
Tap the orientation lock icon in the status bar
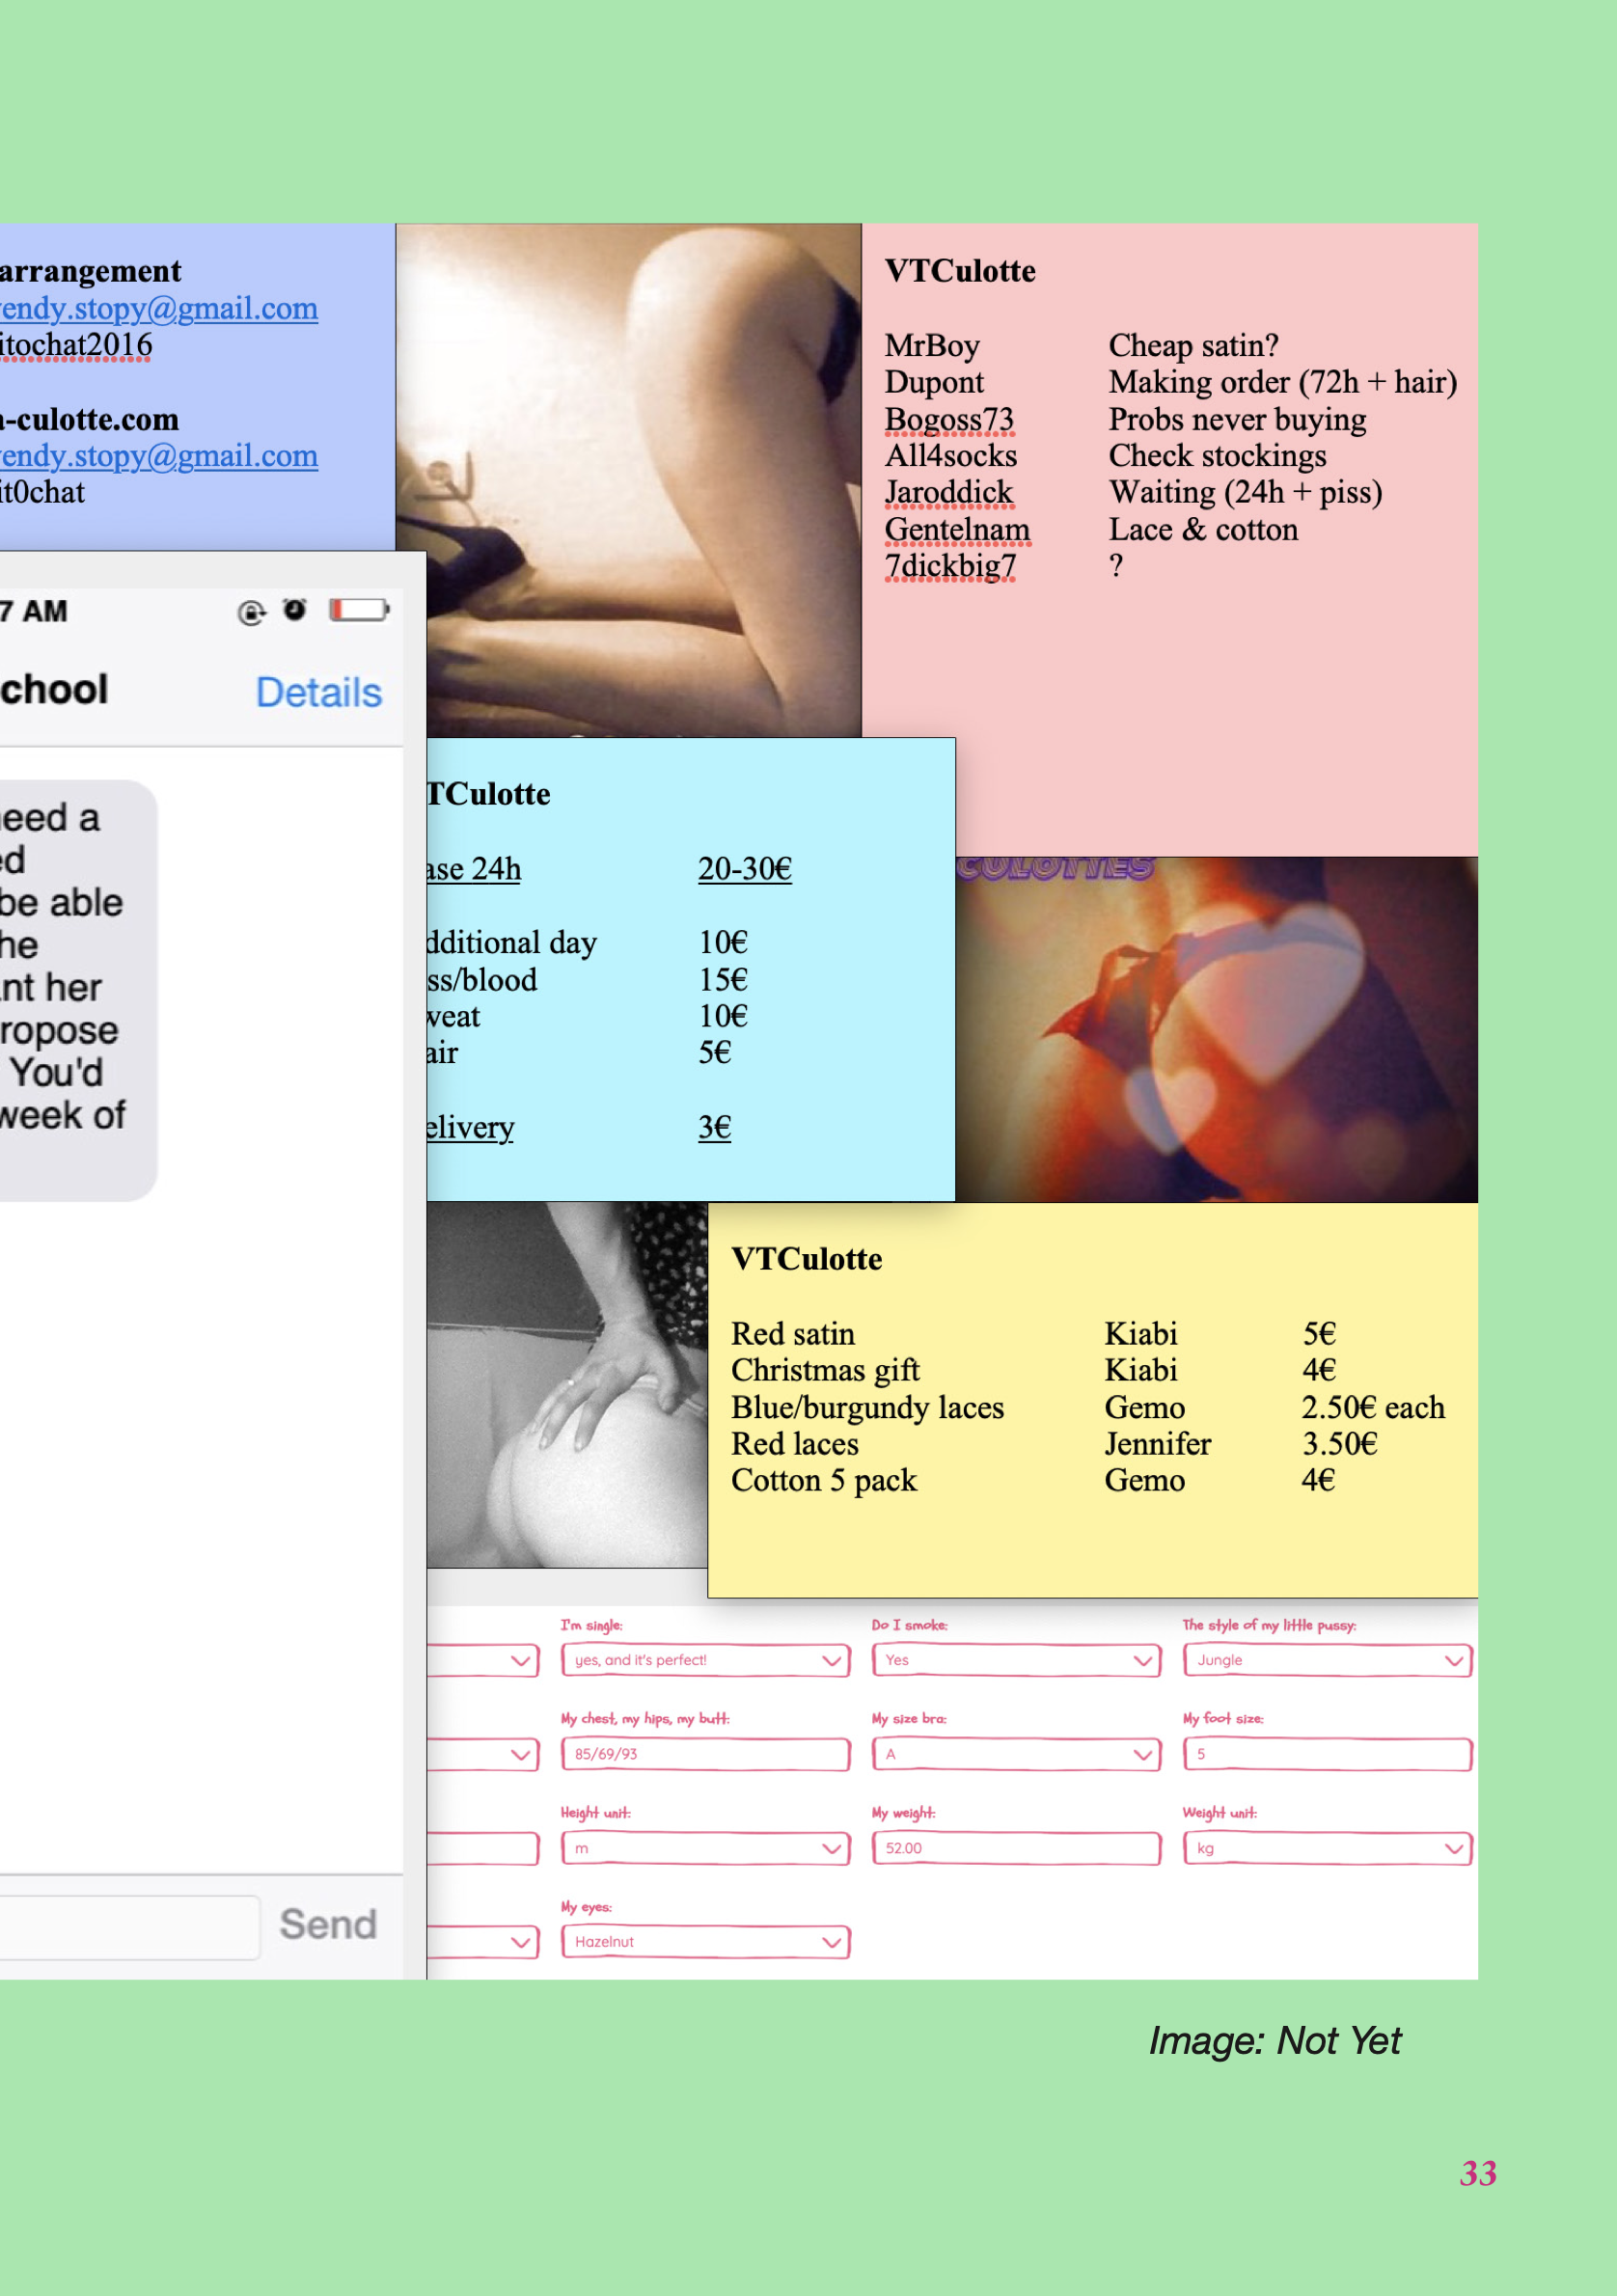coord(252,610)
